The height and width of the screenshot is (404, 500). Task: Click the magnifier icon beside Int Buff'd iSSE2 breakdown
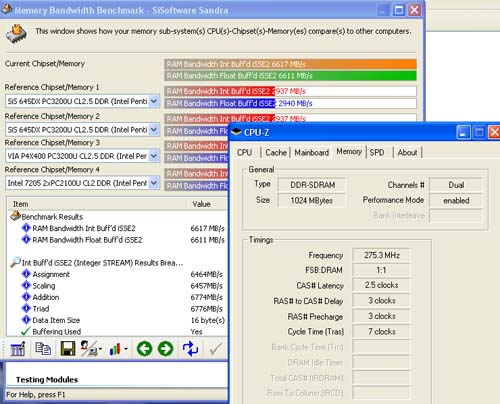click(15, 262)
